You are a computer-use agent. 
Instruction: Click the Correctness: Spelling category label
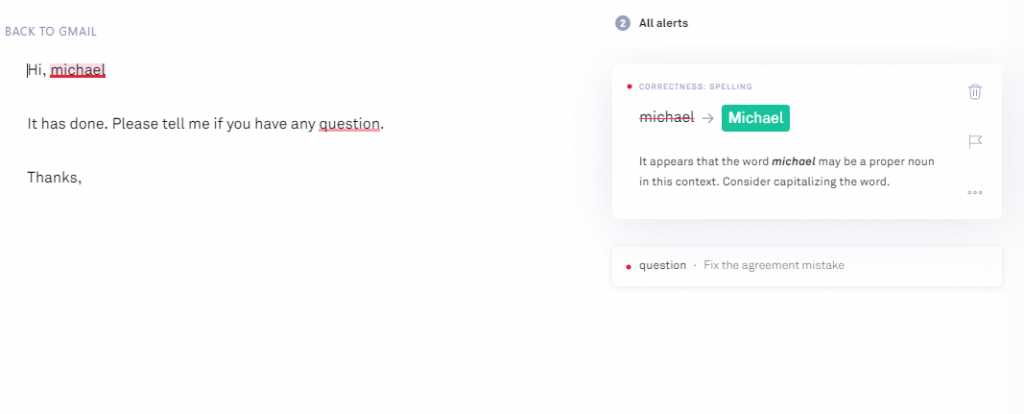696,86
